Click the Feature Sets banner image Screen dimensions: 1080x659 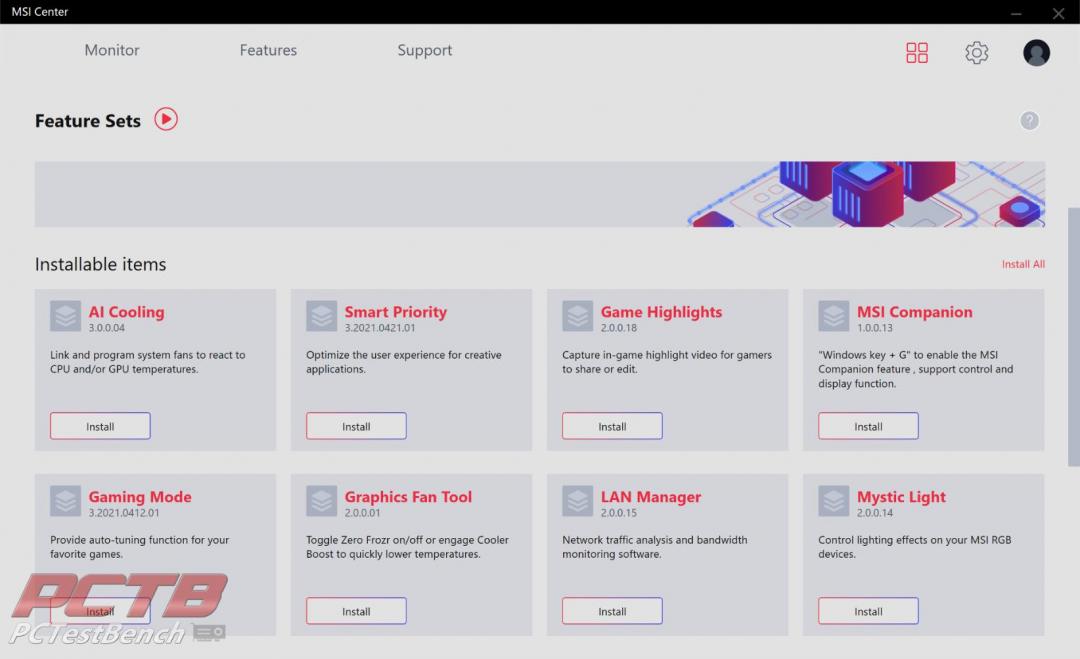click(x=540, y=194)
